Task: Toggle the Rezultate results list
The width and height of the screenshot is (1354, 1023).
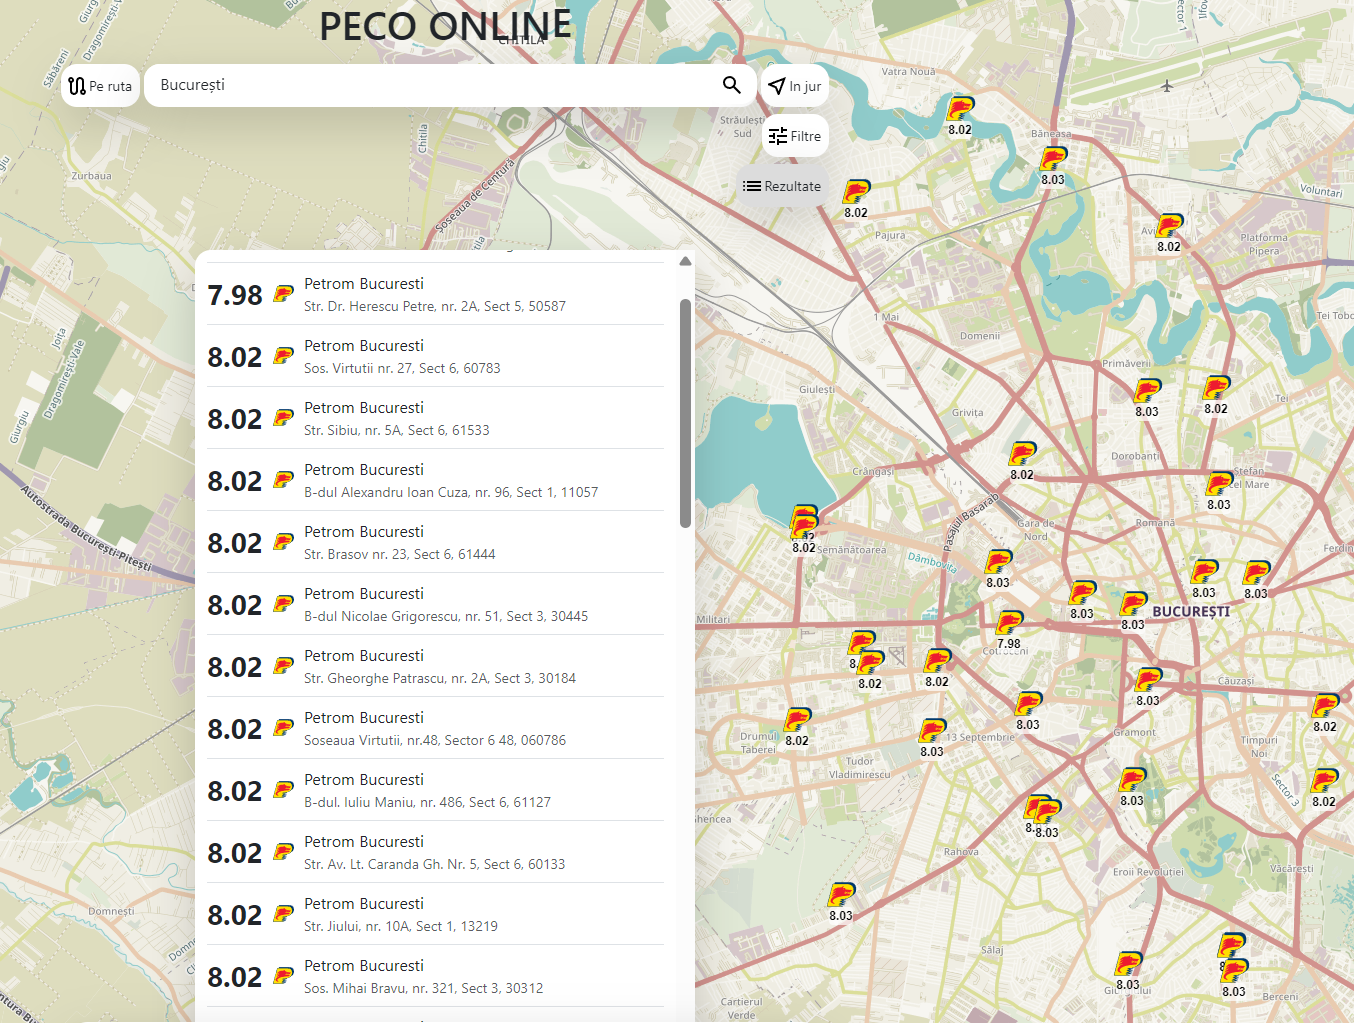Action: [782, 186]
